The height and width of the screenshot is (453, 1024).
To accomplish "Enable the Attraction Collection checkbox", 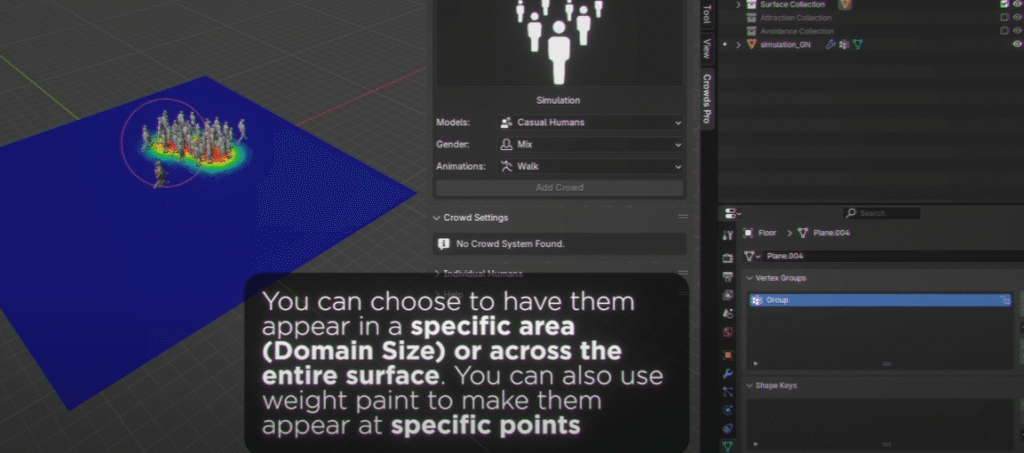I will [x=1003, y=18].
